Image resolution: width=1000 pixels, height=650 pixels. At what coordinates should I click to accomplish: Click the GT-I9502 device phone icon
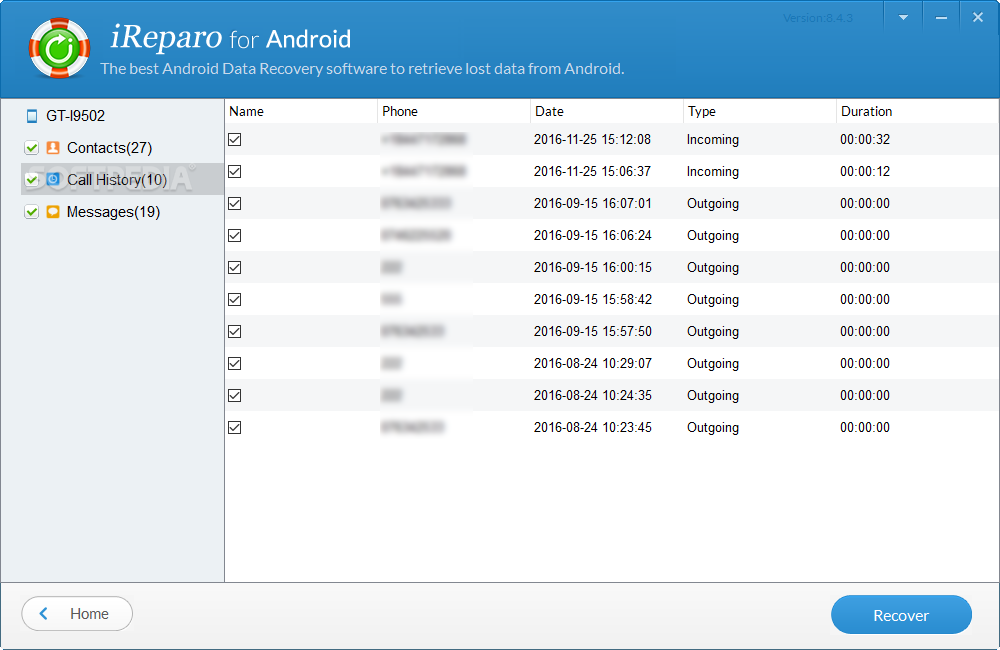pyautogui.click(x=32, y=116)
